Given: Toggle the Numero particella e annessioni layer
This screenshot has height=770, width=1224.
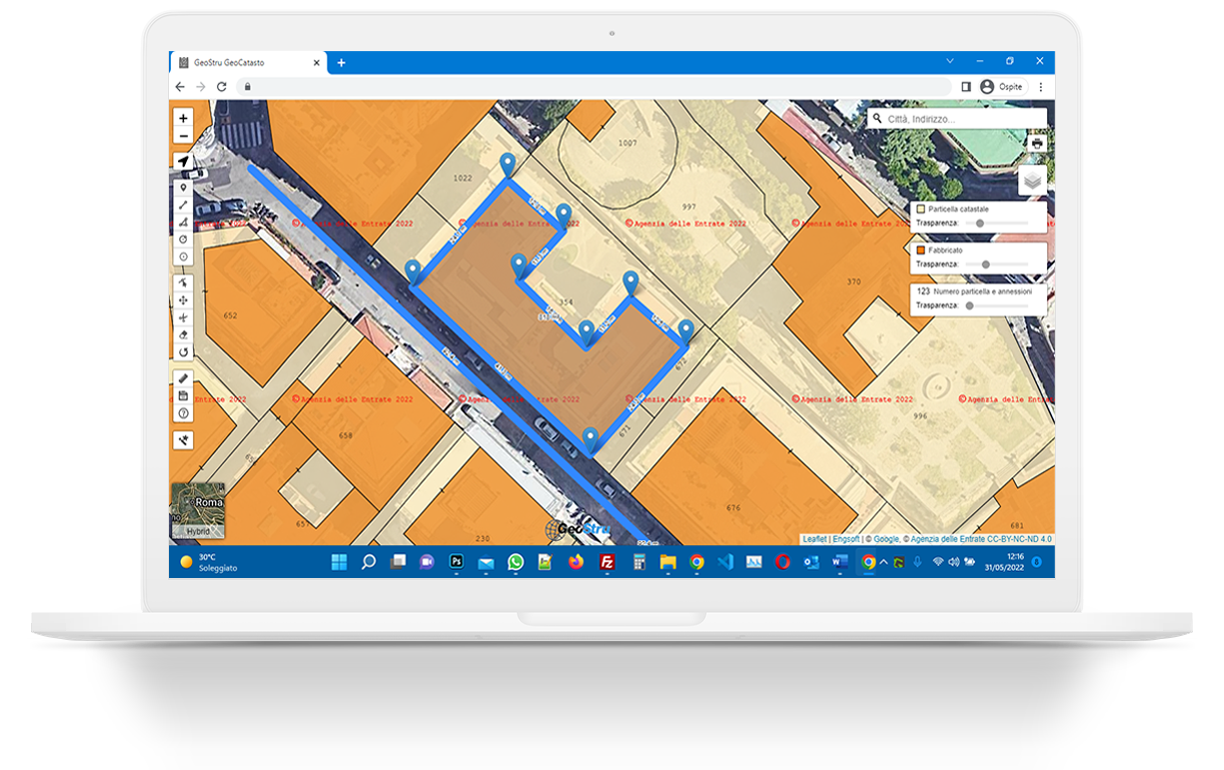Looking at the screenshot, I should point(923,291).
